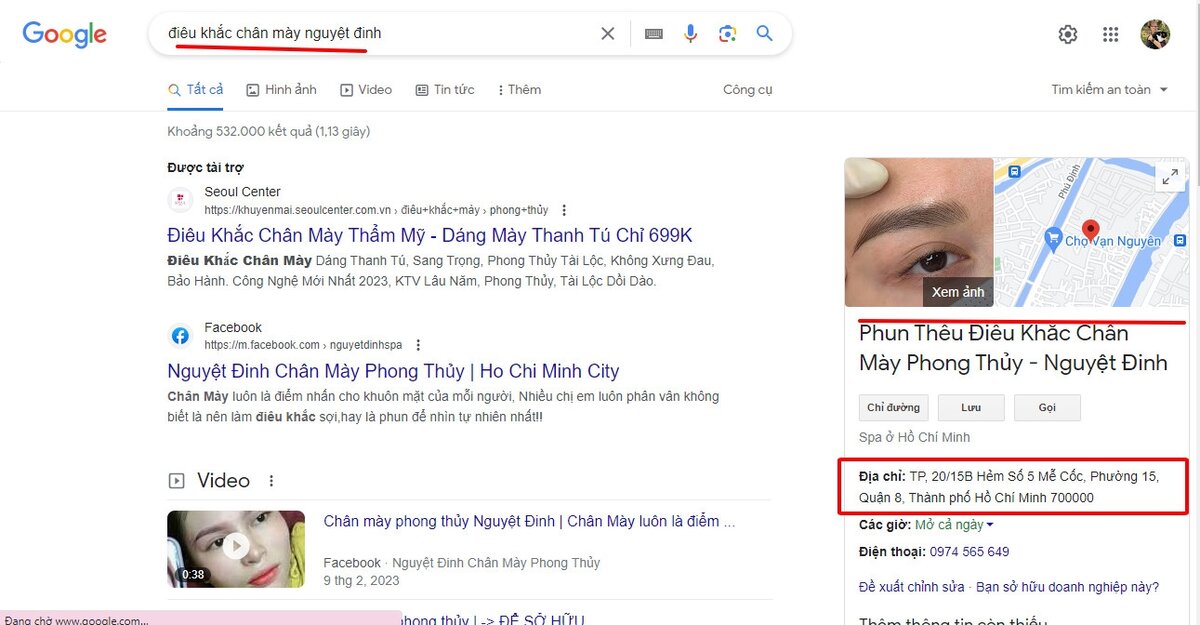Click the red map pin

1091,230
